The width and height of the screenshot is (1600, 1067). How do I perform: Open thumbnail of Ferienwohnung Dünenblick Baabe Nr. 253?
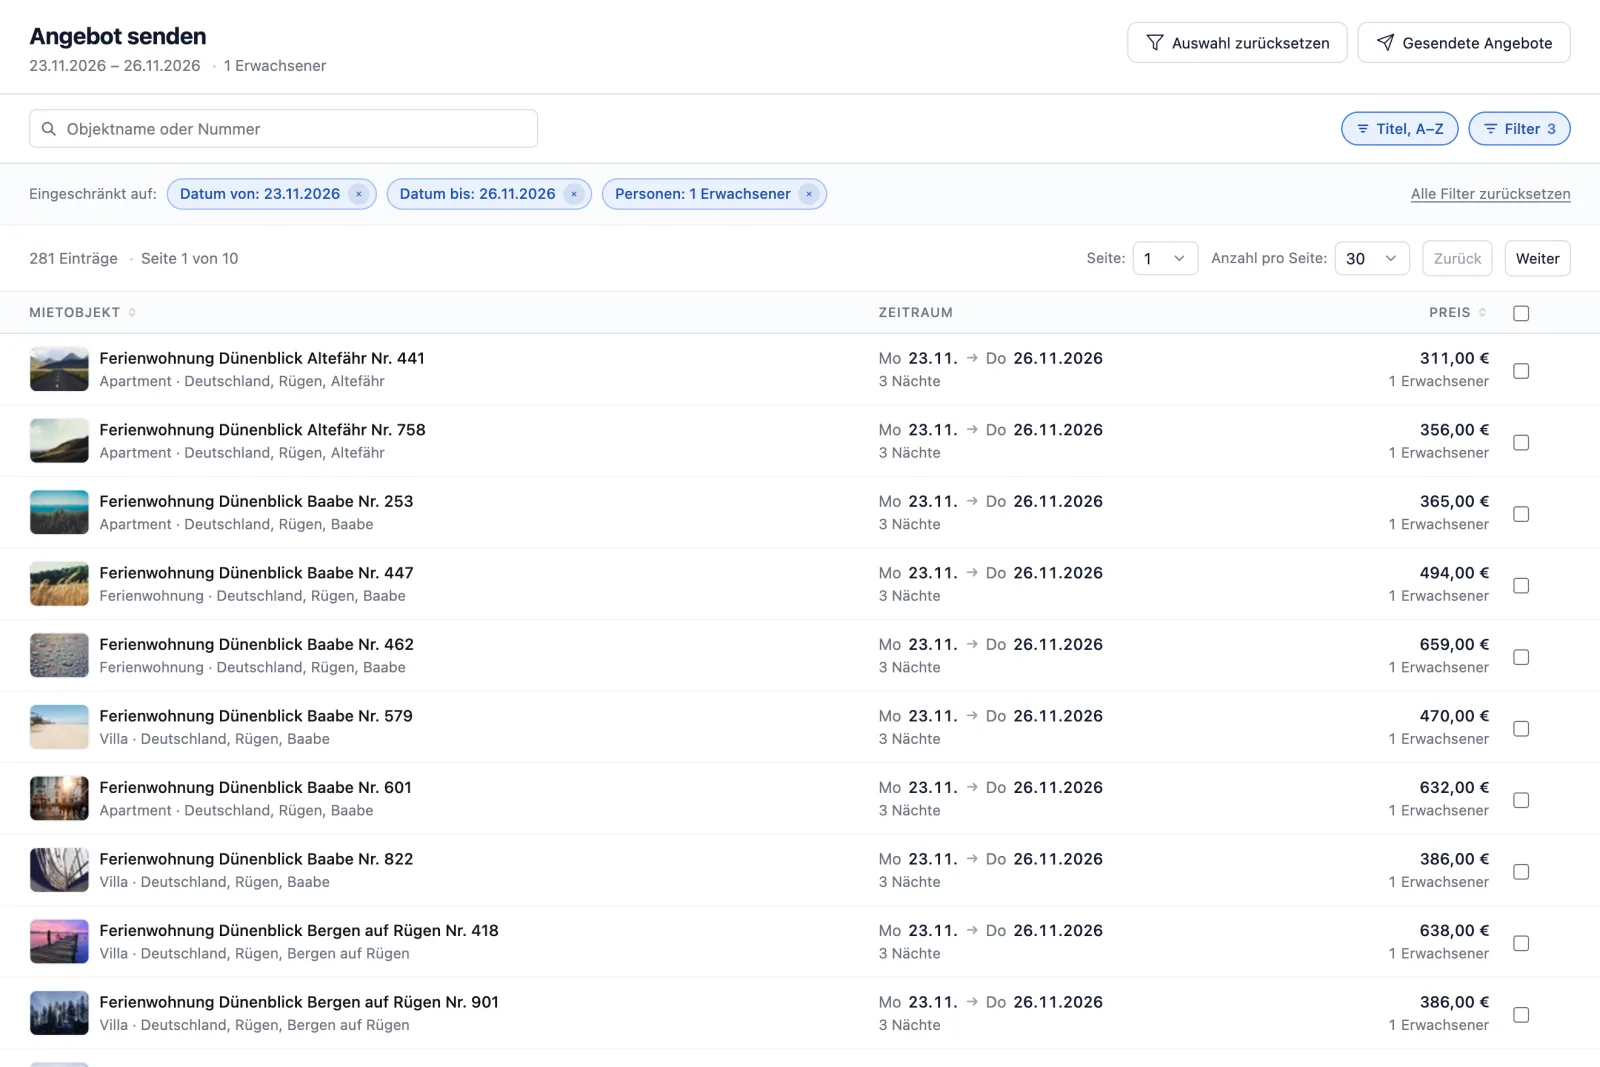[x=59, y=513]
